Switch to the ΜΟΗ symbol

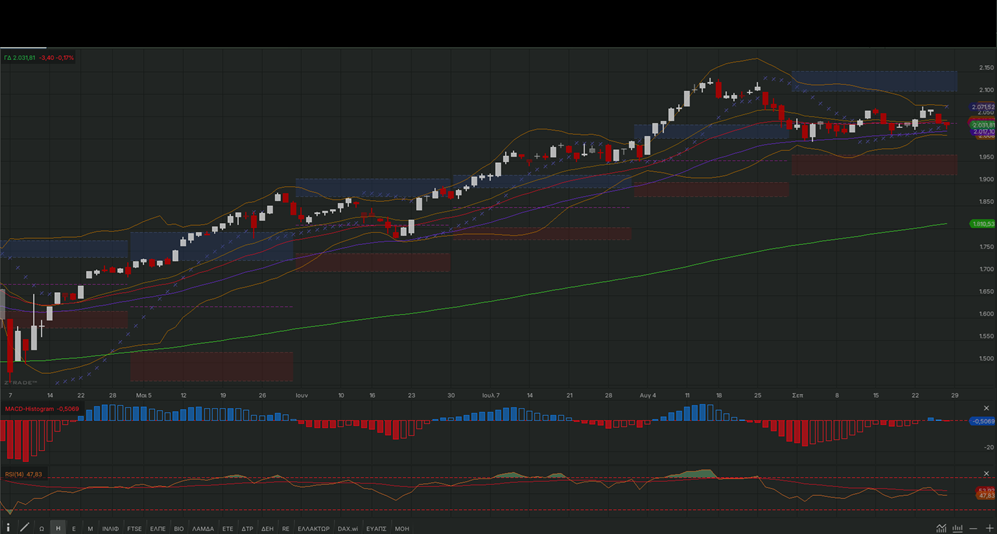pos(402,528)
